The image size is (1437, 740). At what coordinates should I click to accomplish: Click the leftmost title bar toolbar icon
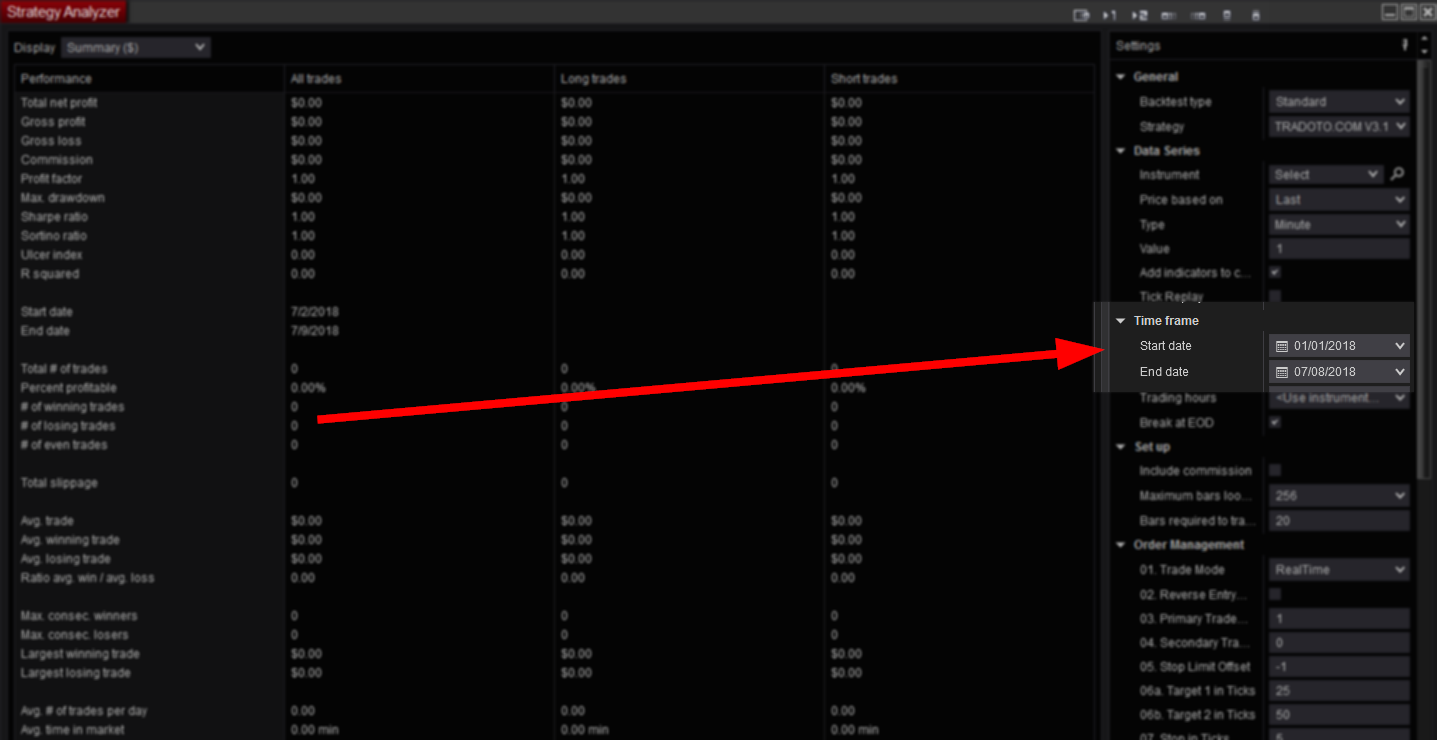[x=1080, y=15]
